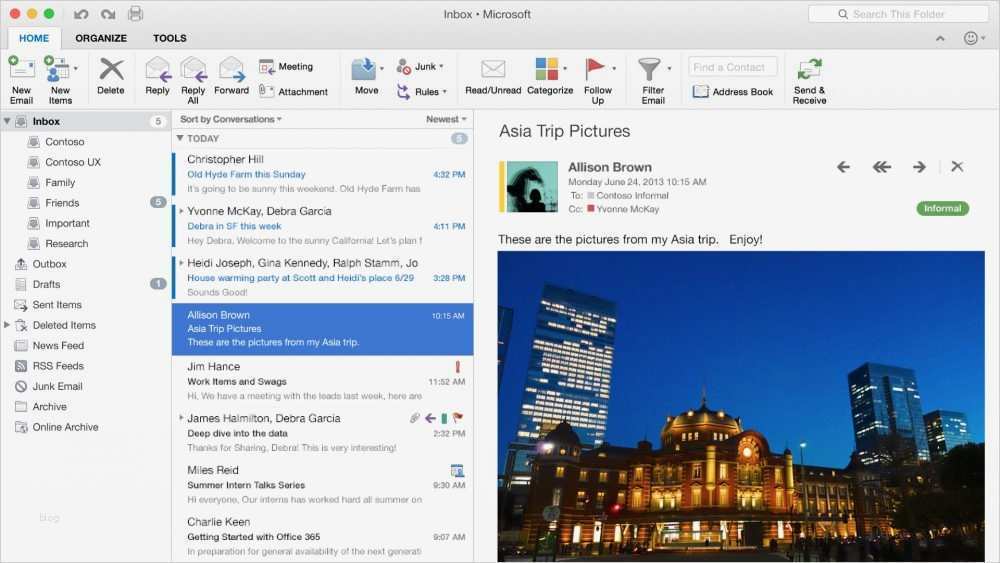Click Allison Brown's profile picture
The image size is (1000, 563).
tap(532, 186)
